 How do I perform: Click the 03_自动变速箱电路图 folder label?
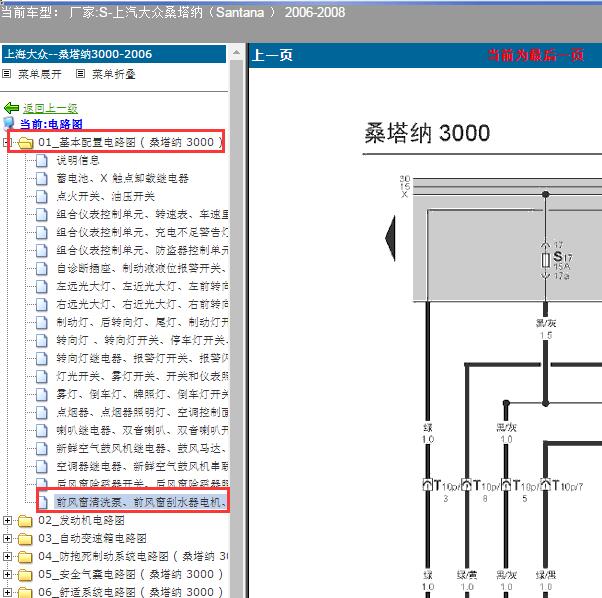[92, 539]
